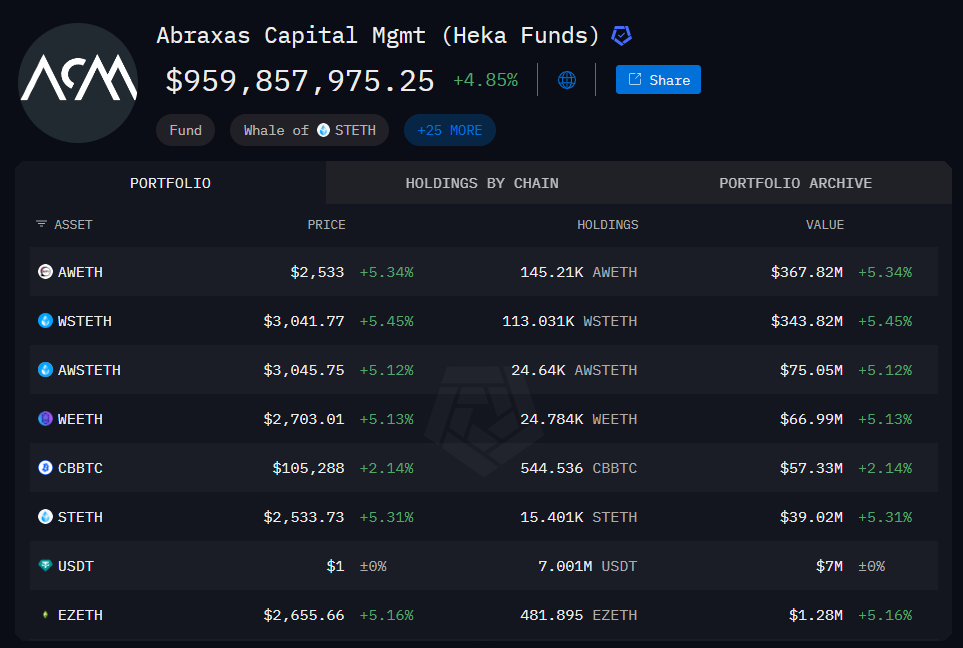Viewport: 963px width, 648px height.
Task: Click the CBBTC price $105,288
Action: pyautogui.click(x=308, y=468)
